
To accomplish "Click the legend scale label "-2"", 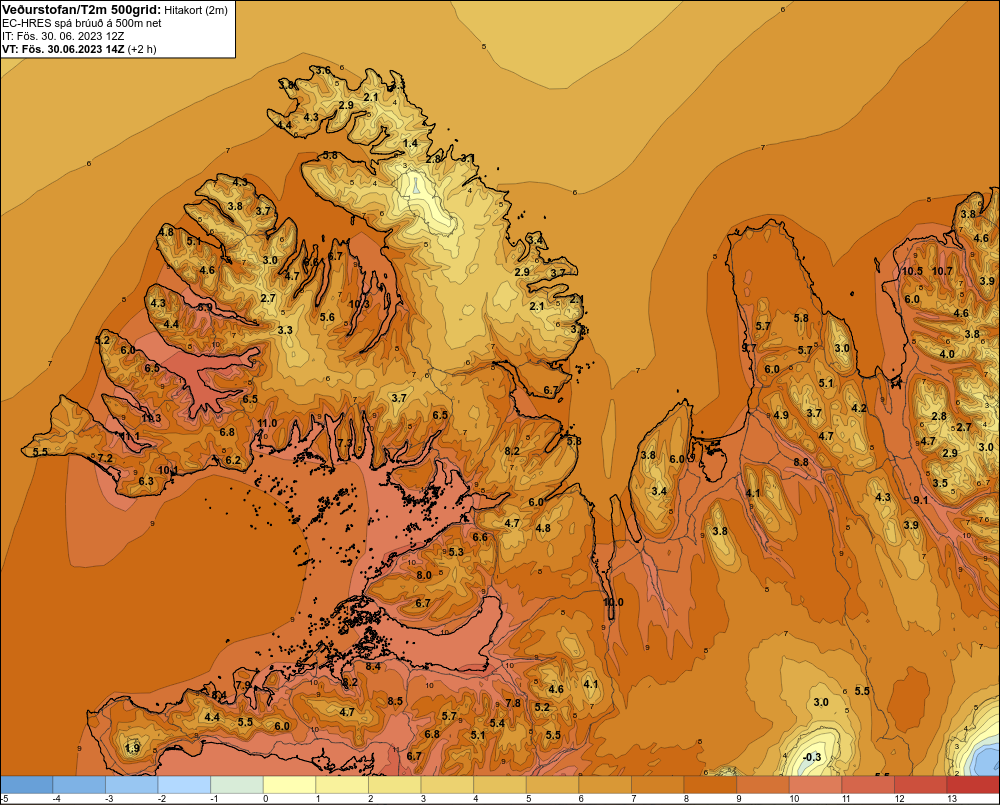I will click(x=162, y=799).
